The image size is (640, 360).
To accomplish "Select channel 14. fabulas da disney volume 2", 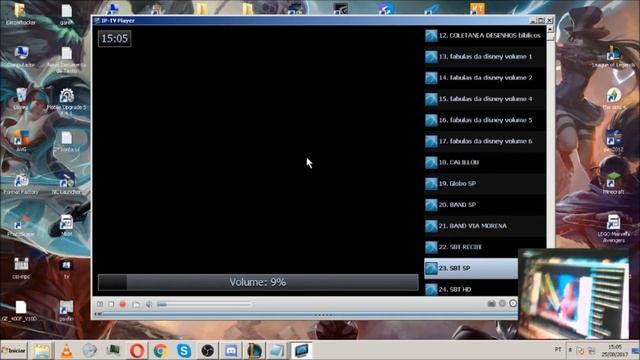I will pyautogui.click(x=484, y=78).
